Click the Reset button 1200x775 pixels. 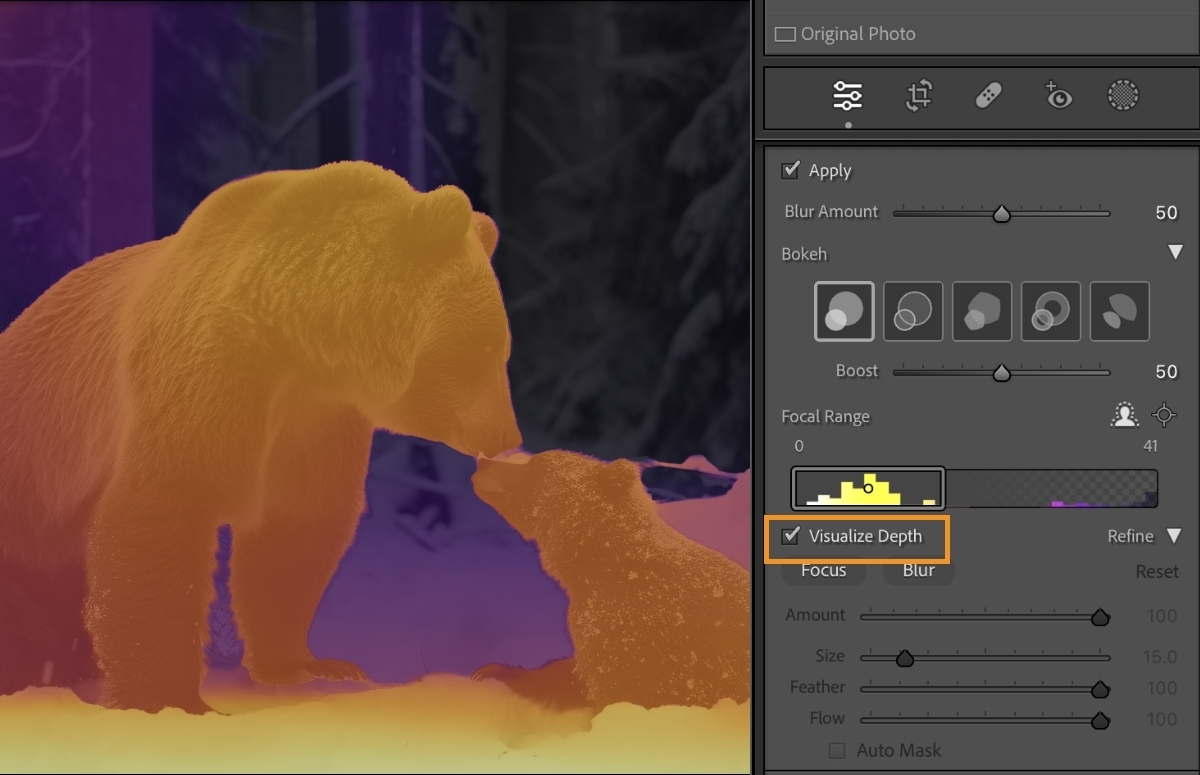[1156, 571]
